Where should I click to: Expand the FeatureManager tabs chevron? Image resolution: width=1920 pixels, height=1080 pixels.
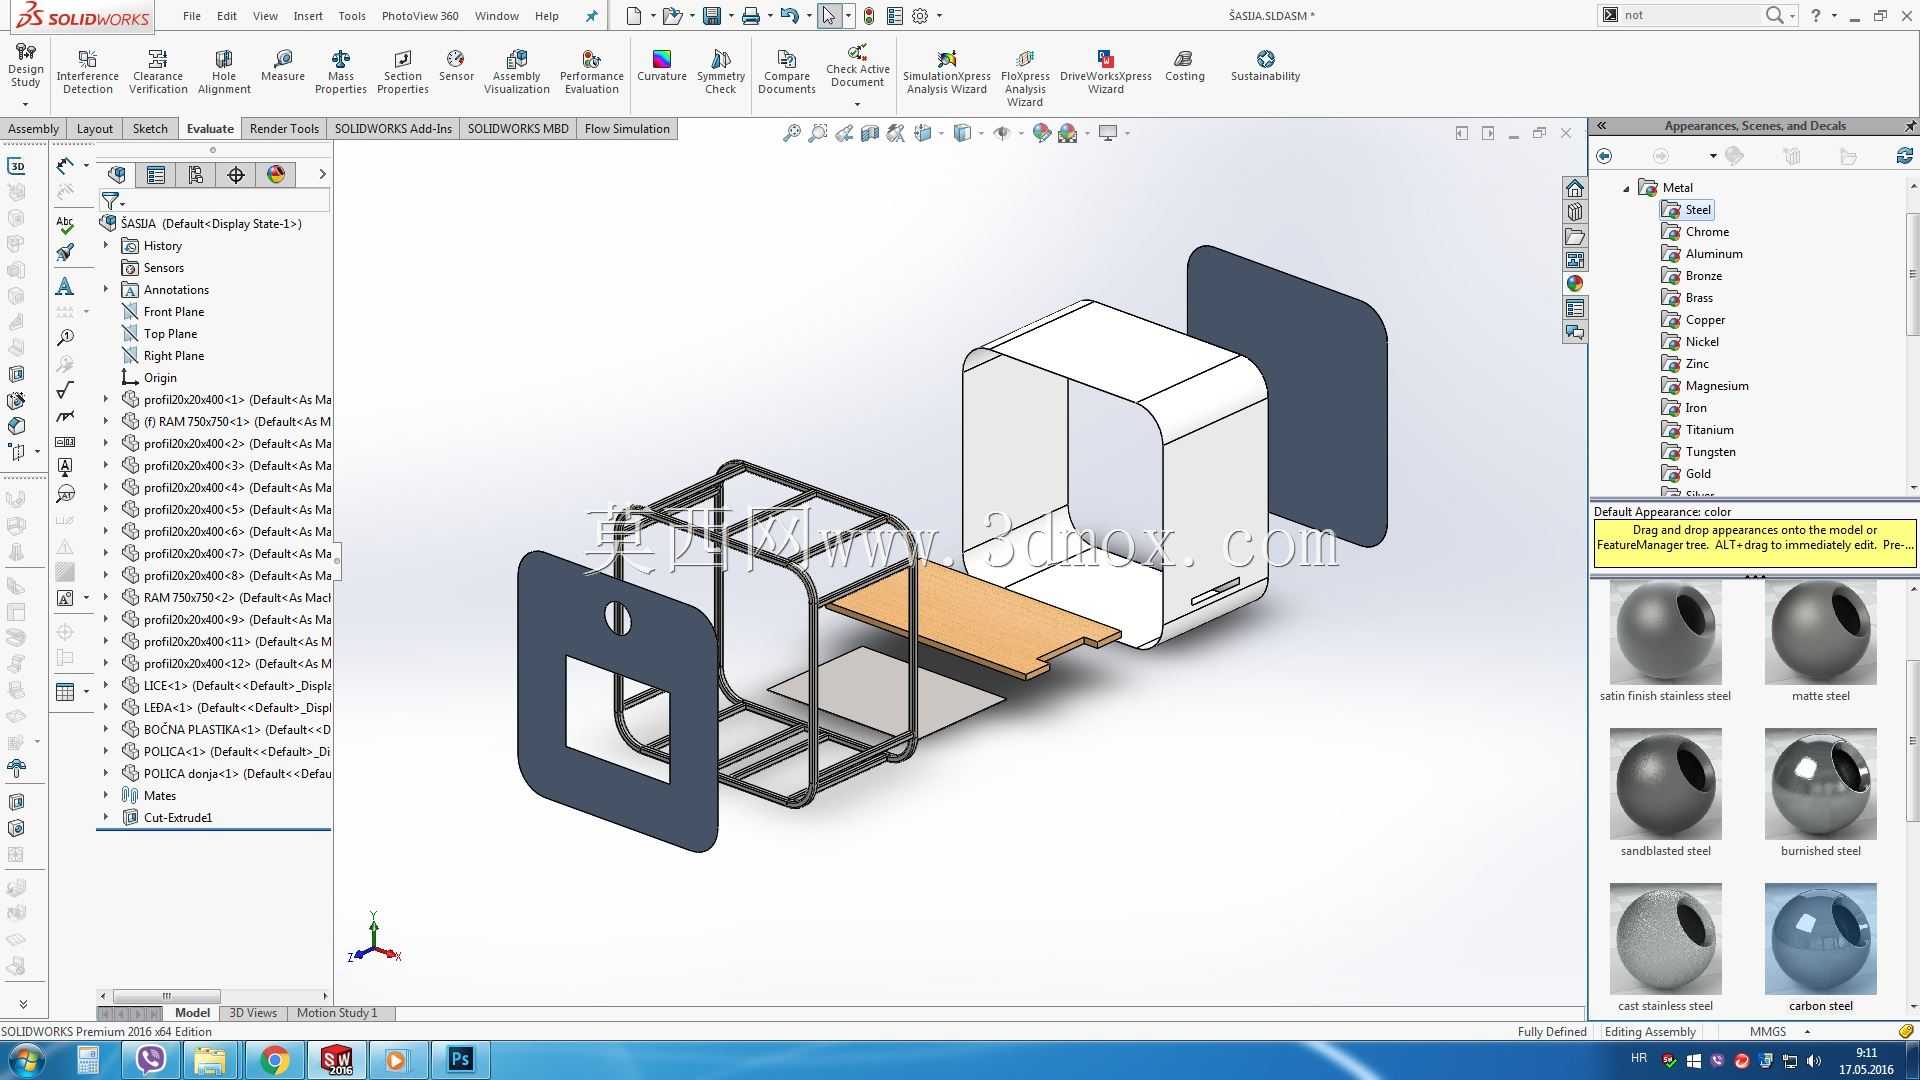click(x=322, y=174)
